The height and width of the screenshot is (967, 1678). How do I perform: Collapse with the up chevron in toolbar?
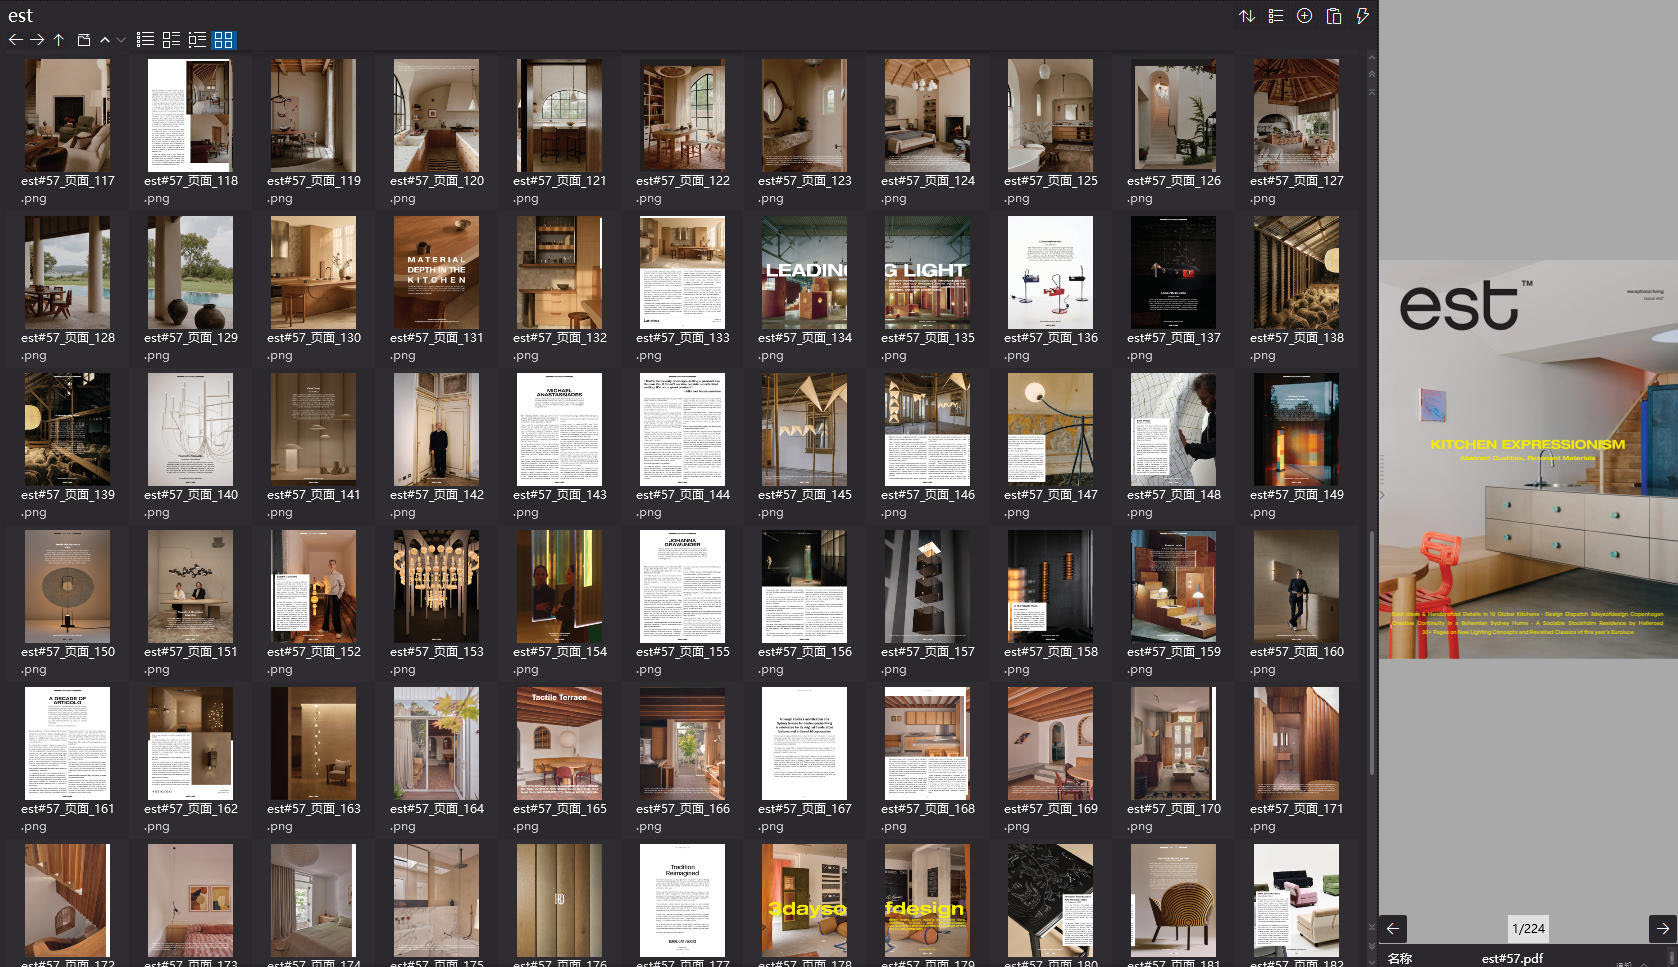click(104, 40)
